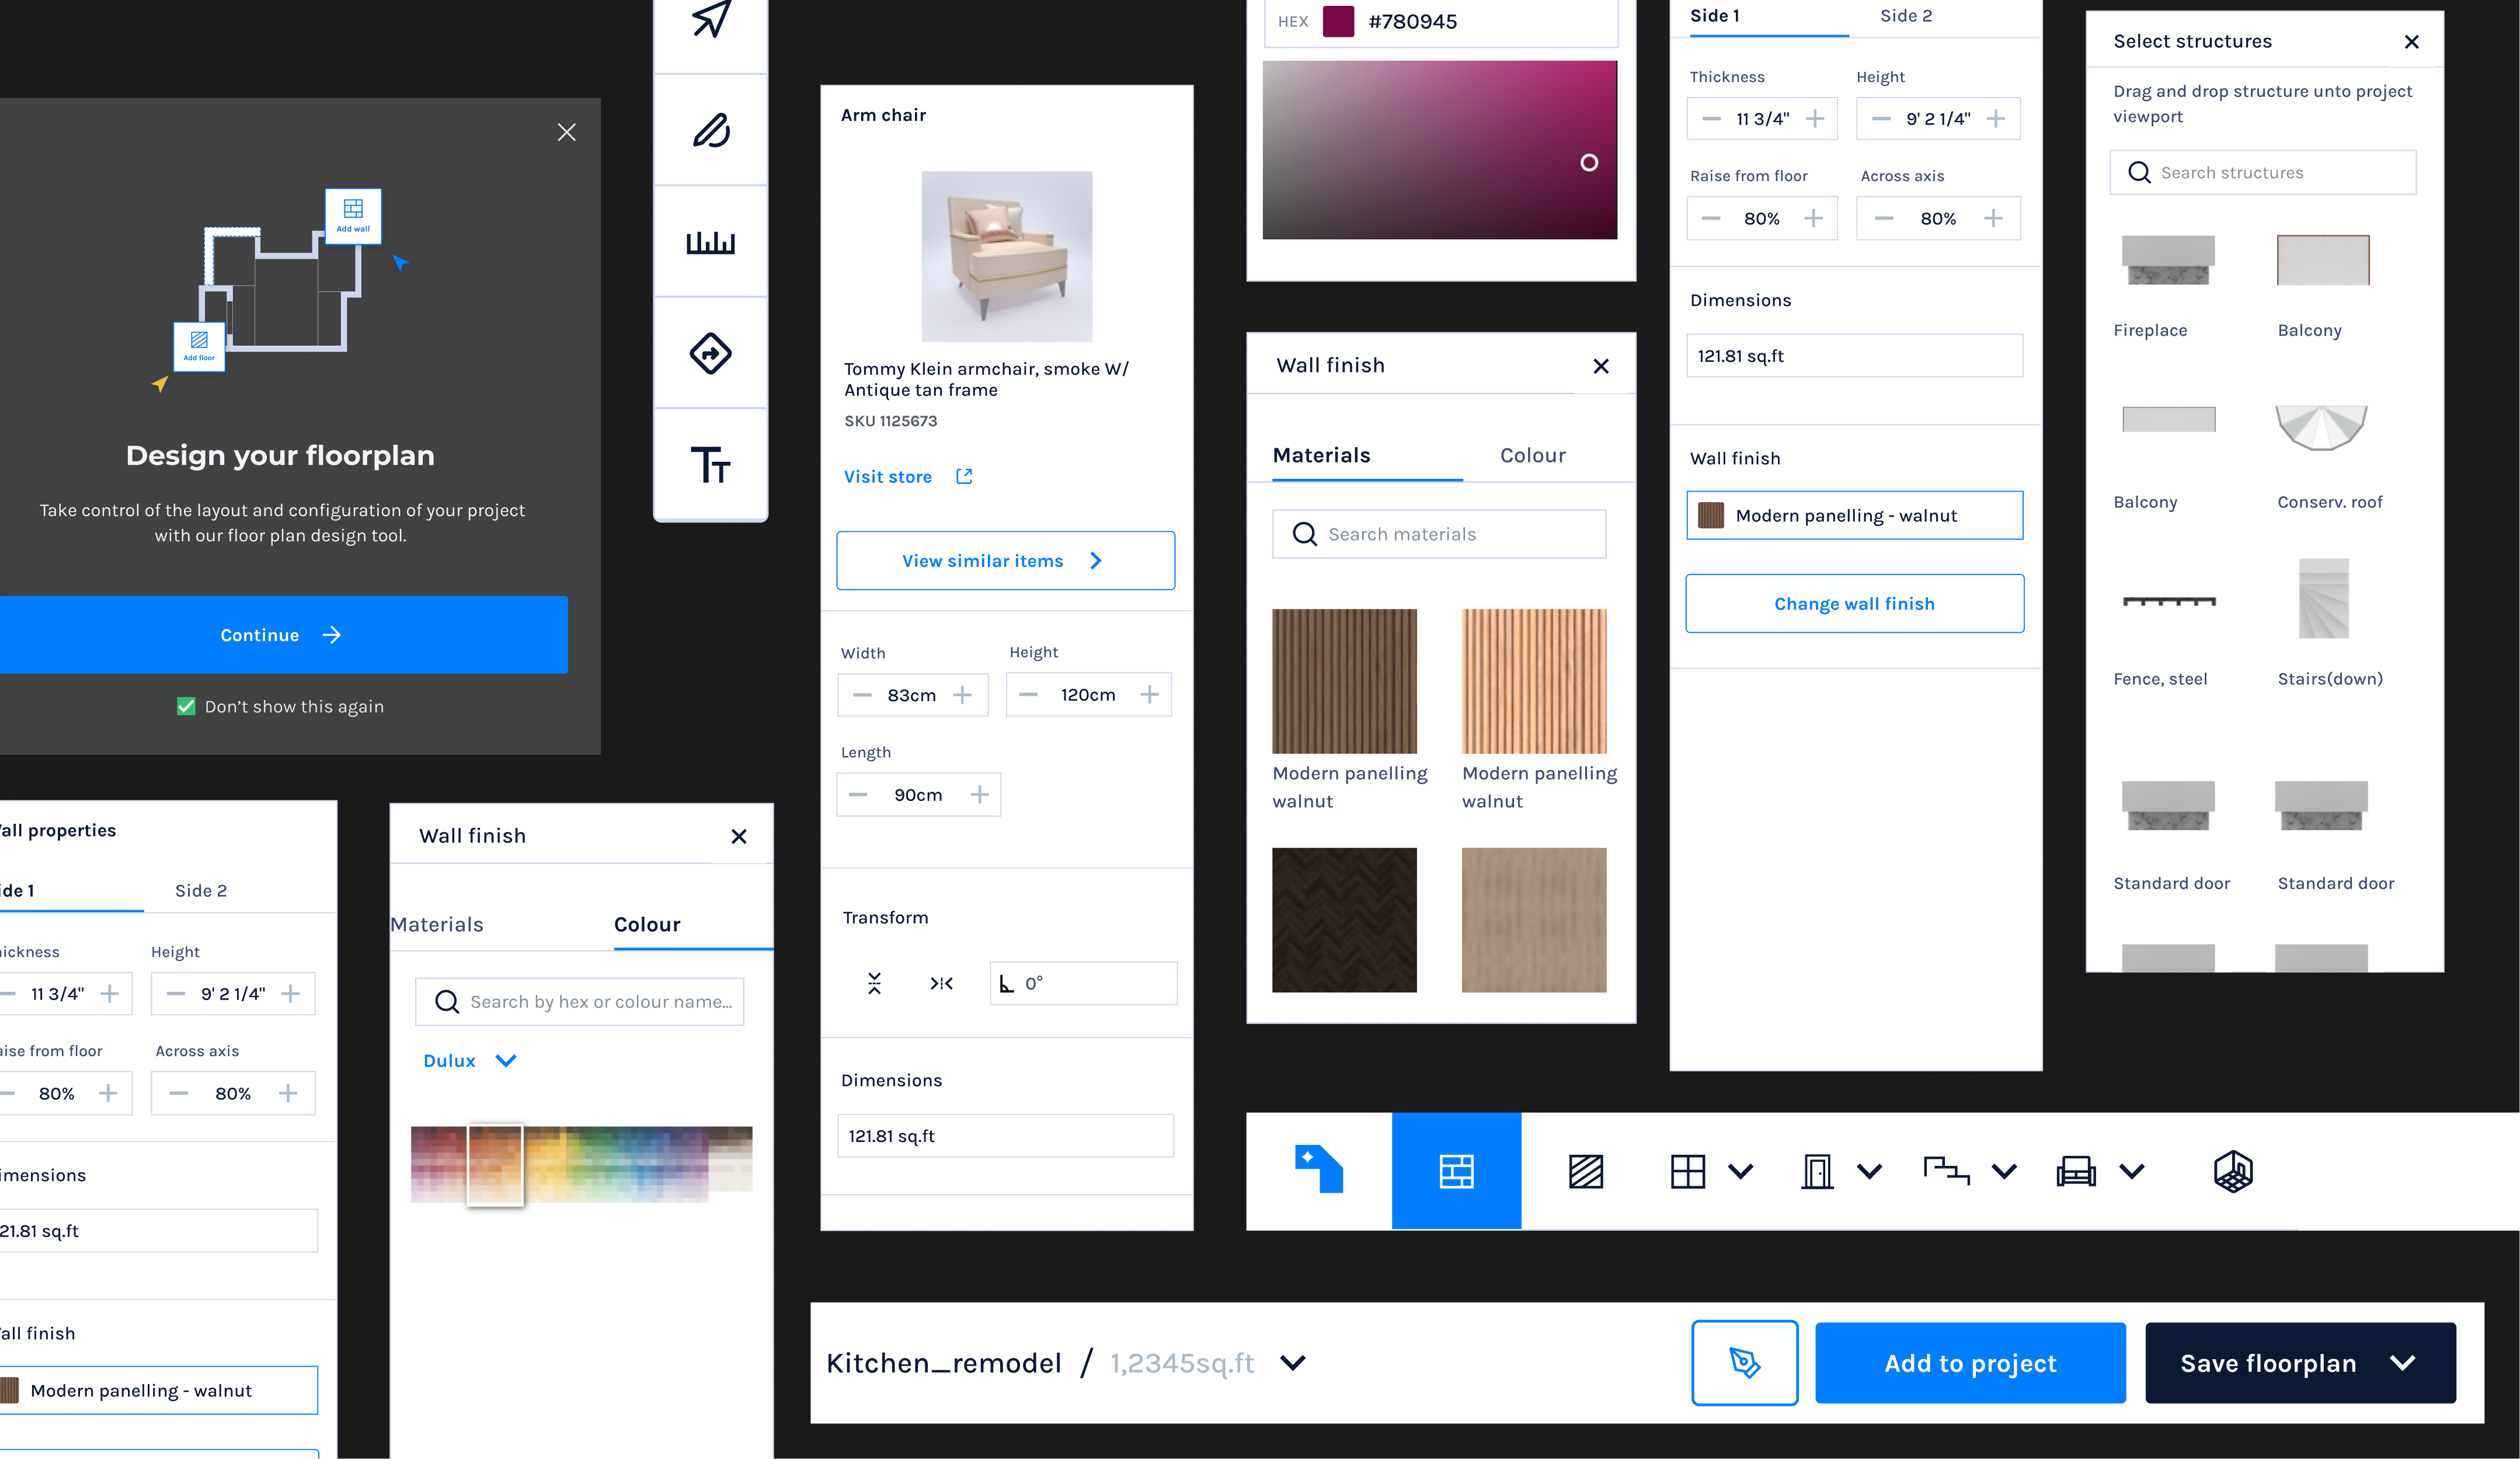Select the text tool icon
This screenshot has width=2520, height=1459.
[710, 464]
